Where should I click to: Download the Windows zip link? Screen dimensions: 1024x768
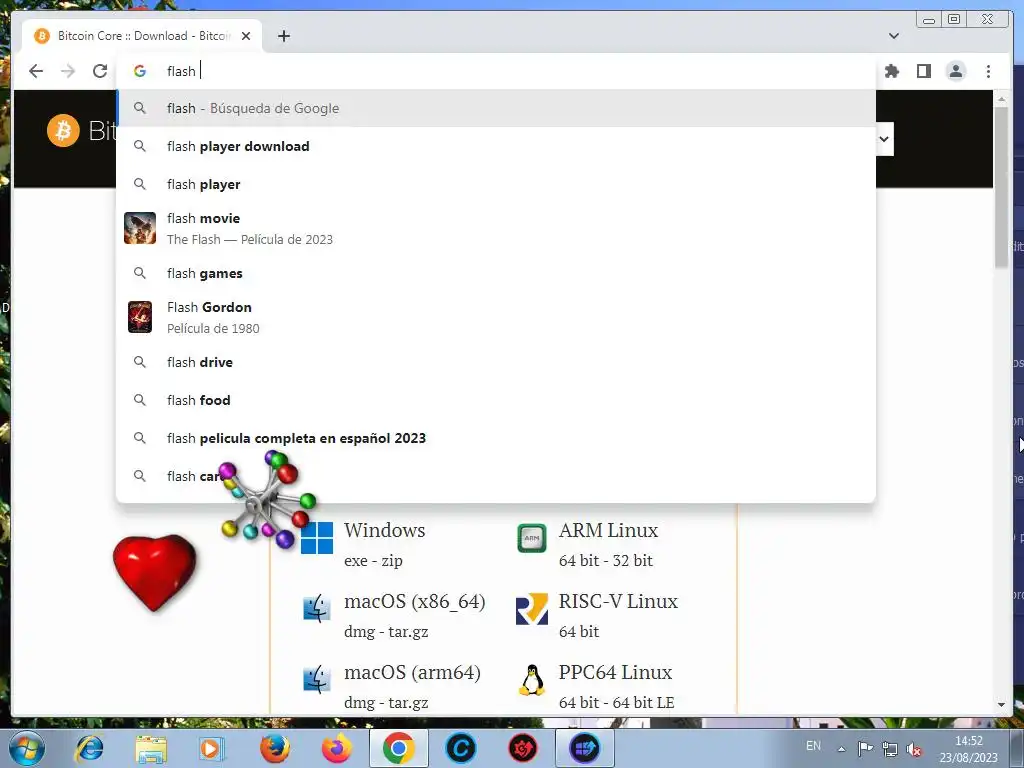392,560
